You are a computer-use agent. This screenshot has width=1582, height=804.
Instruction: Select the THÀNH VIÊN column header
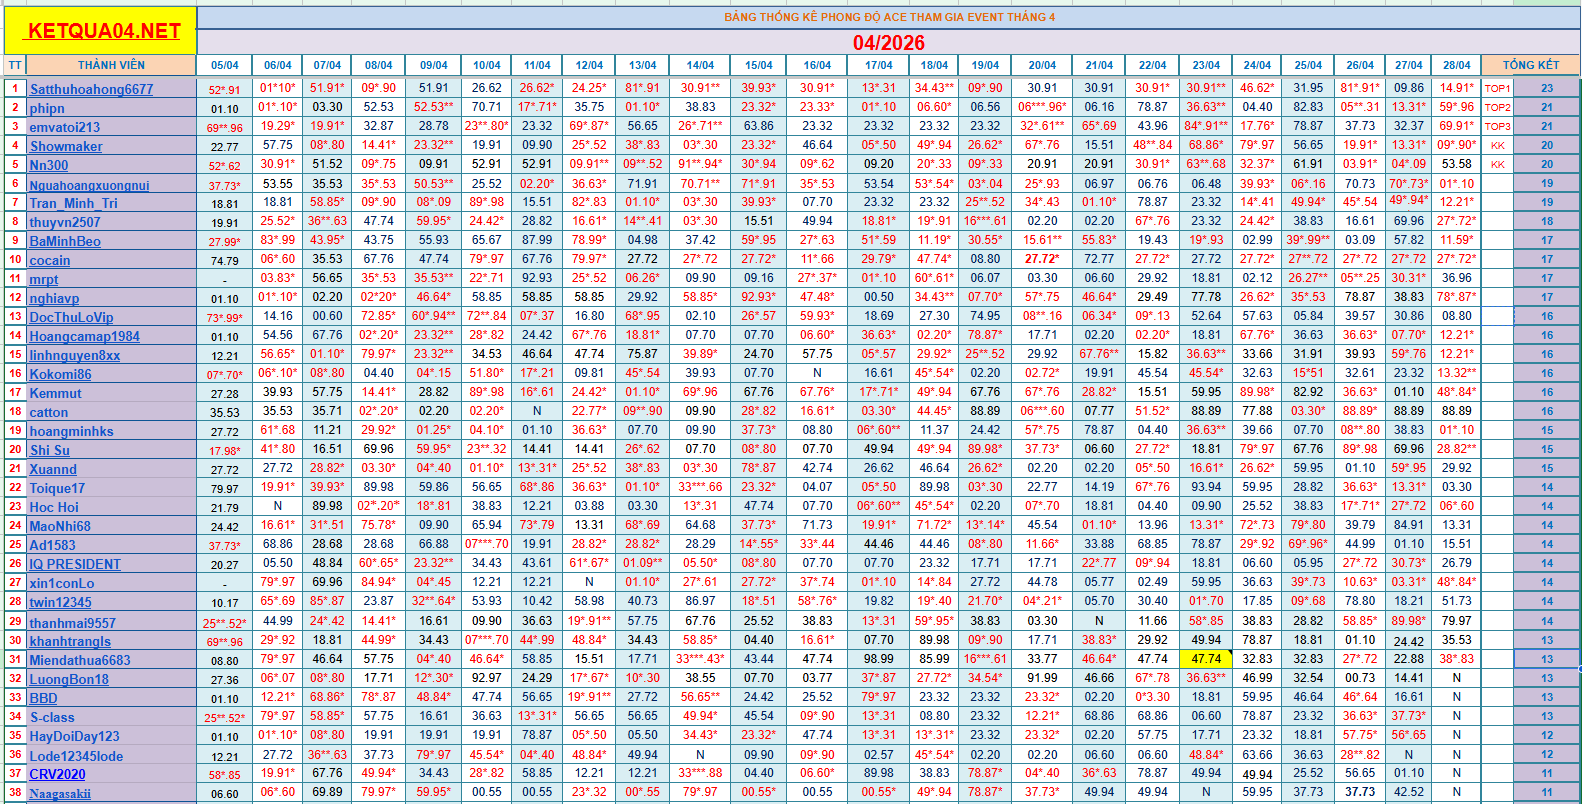point(111,65)
